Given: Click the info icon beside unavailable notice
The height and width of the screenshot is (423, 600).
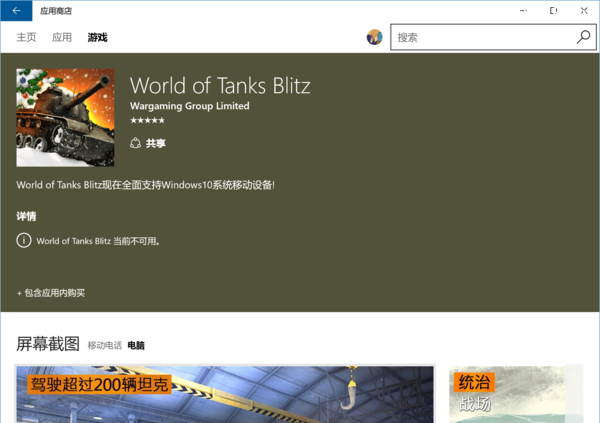Looking at the screenshot, I should tap(24, 240).
